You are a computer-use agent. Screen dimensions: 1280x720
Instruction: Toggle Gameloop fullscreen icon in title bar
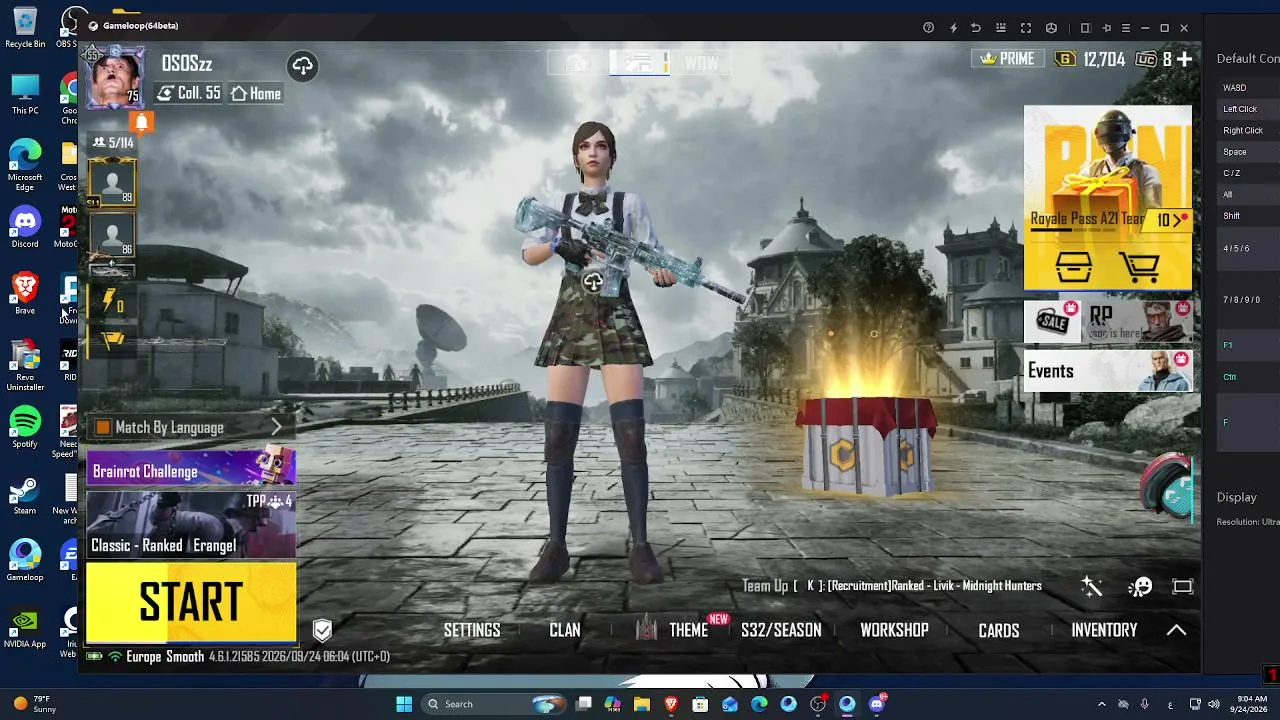pyautogui.click(x=1026, y=28)
